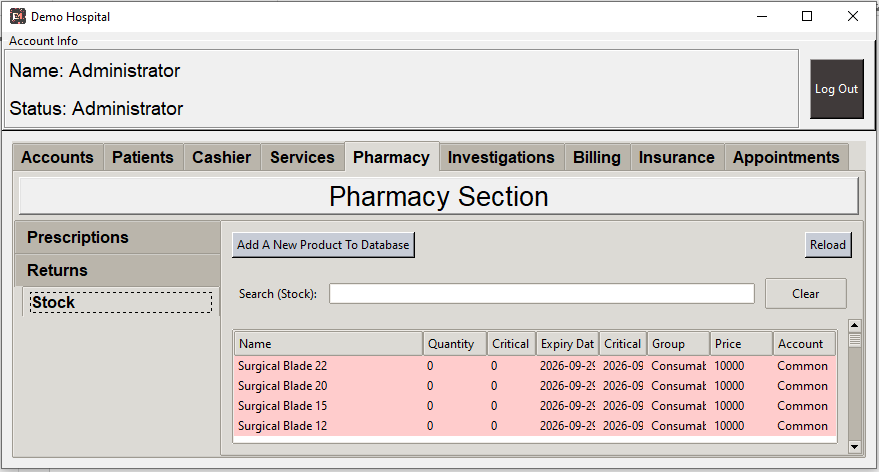Image resolution: width=879 pixels, height=472 pixels.
Task: Click the Status: Administrator label
Action: pyautogui.click(x=96, y=108)
